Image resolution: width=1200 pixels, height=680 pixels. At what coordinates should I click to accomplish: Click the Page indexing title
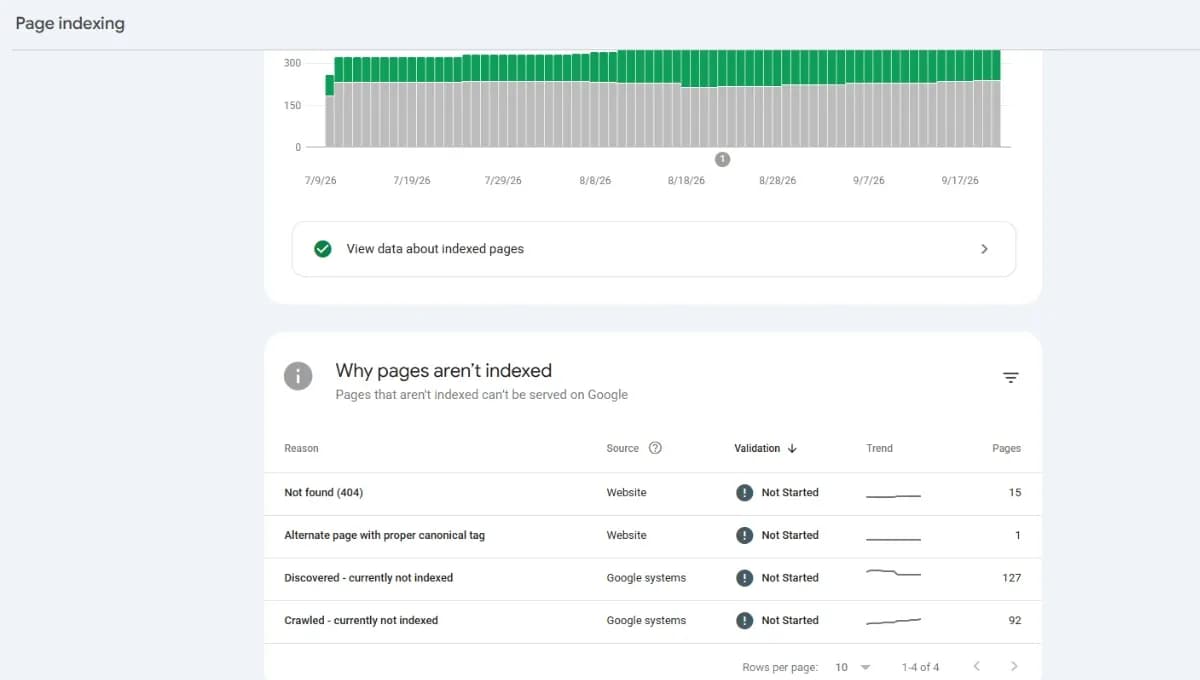[x=70, y=23]
